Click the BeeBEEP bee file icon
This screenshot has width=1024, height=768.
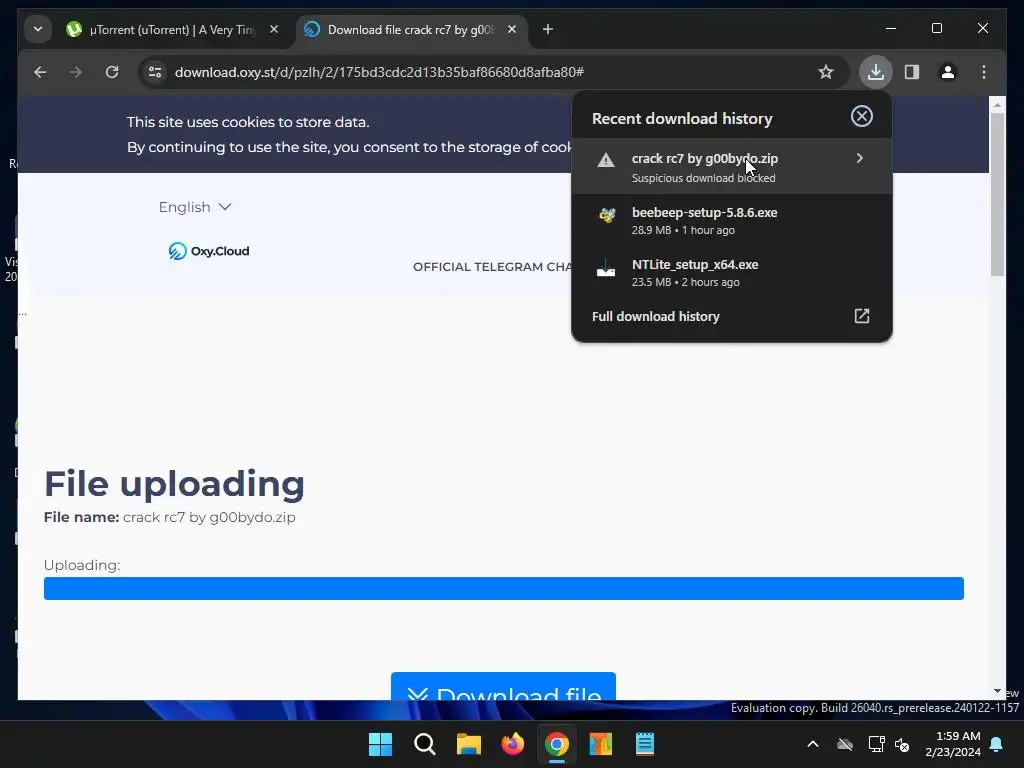click(x=607, y=215)
